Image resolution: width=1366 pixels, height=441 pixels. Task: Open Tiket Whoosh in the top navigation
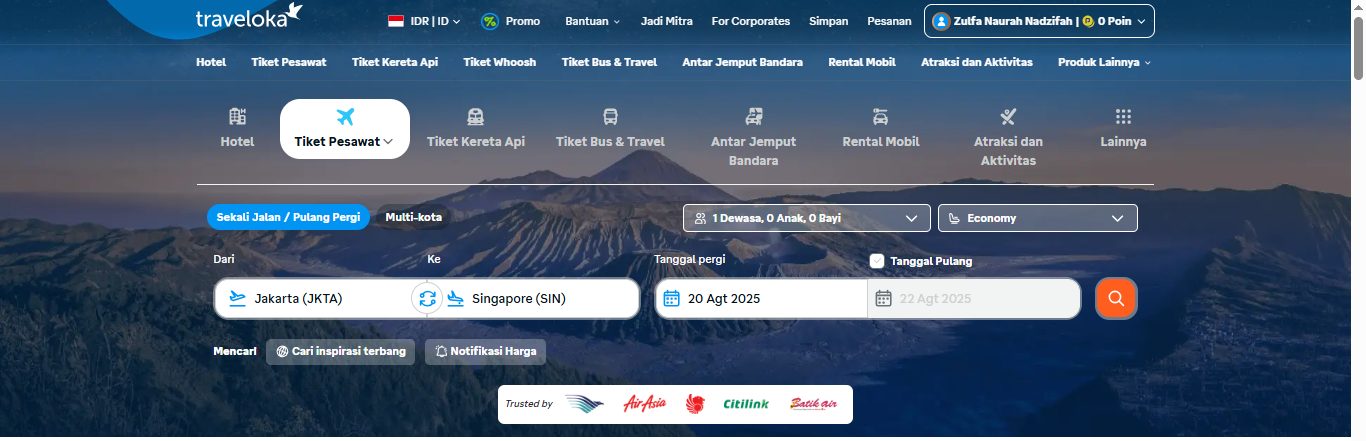499,62
